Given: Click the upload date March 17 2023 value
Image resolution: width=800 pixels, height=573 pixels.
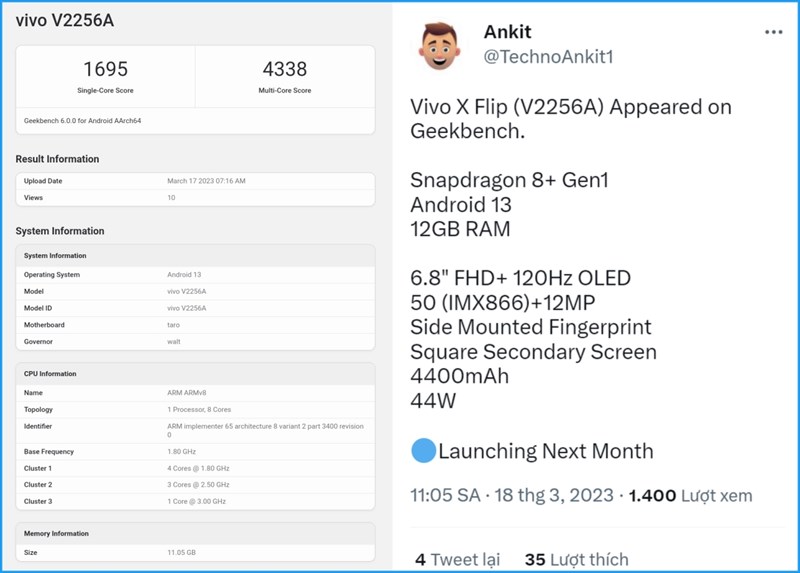Looking at the screenshot, I should coord(206,181).
